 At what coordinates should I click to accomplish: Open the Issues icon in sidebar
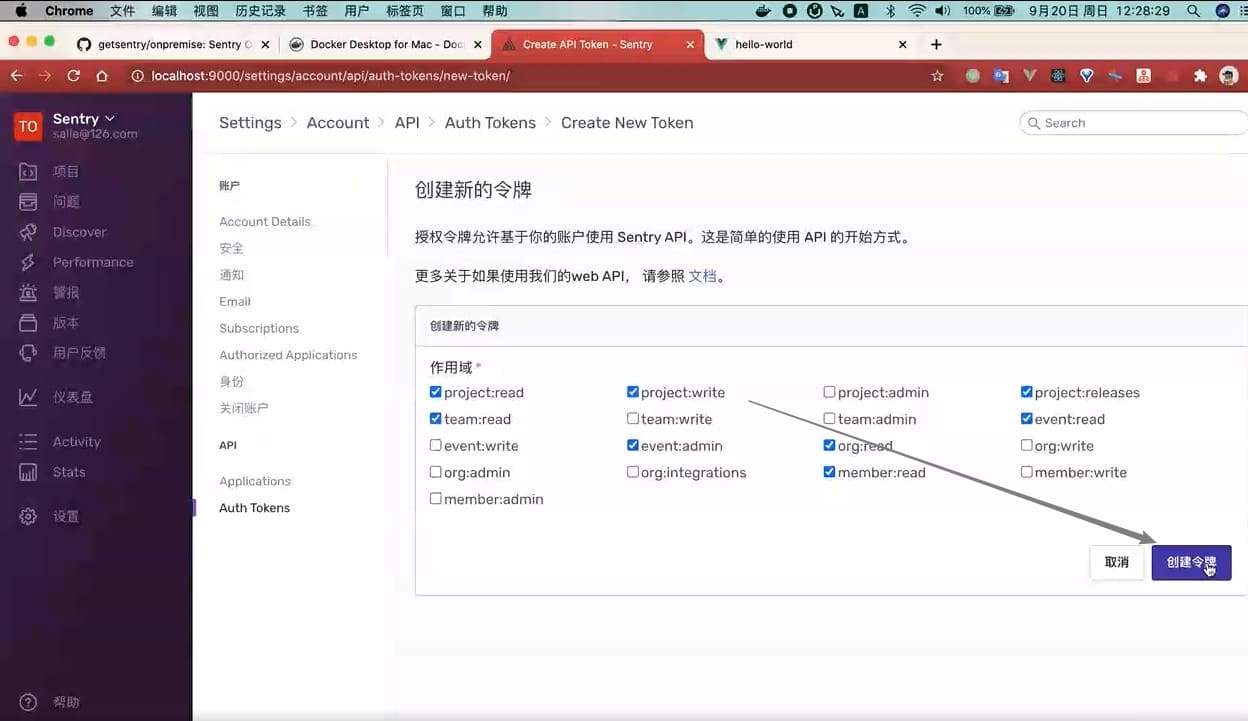(x=29, y=202)
